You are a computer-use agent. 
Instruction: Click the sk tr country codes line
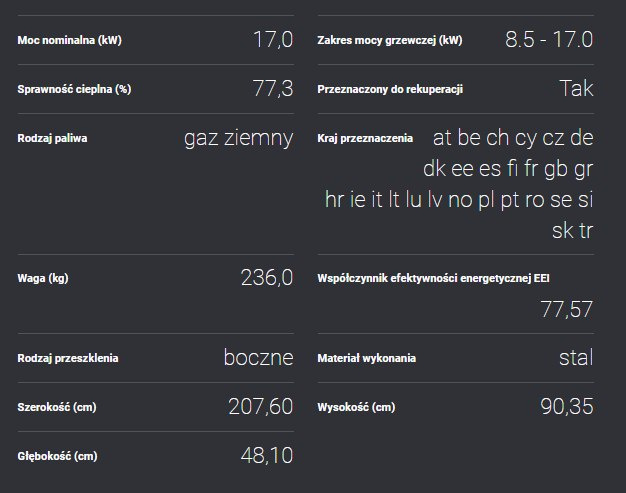point(573,230)
